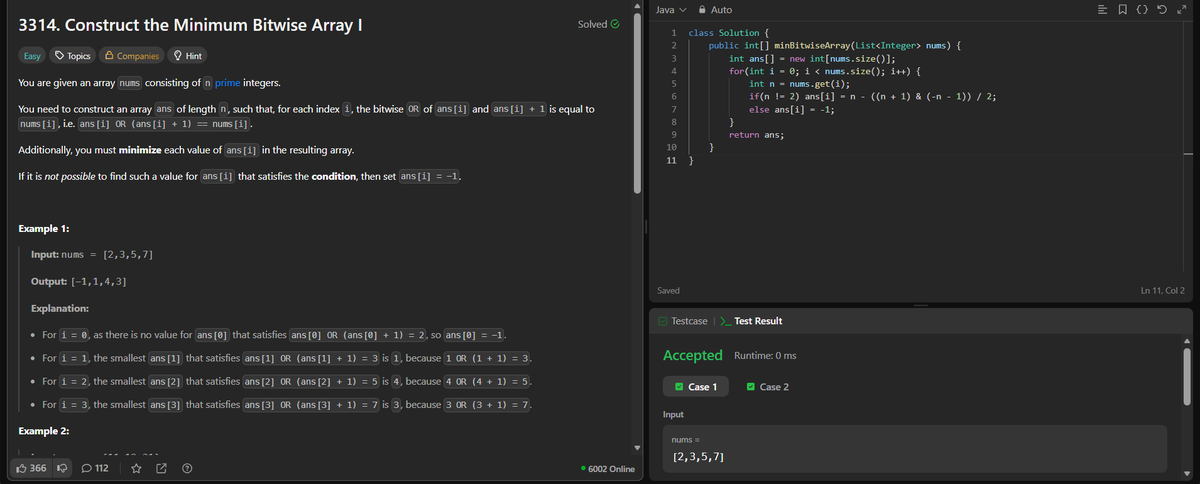Image resolution: width=1200 pixels, height=484 pixels.
Task: Open the 112 comments icon
Action: 87,468
